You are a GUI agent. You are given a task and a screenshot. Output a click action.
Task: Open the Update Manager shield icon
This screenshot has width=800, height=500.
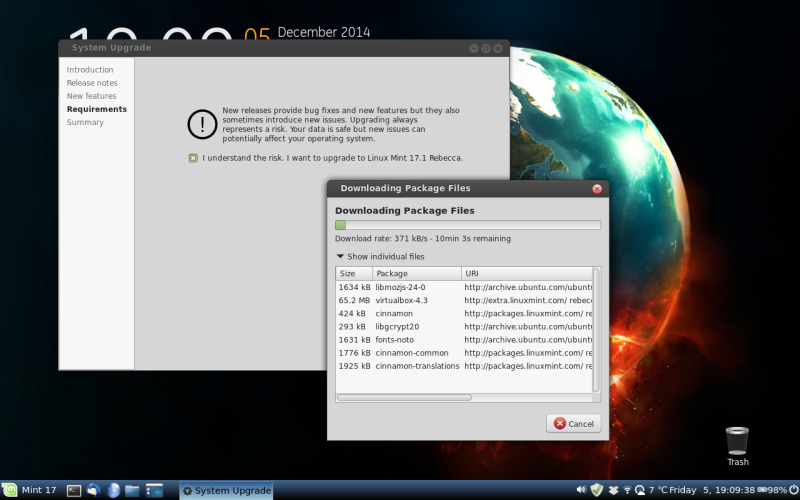[596, 490]
